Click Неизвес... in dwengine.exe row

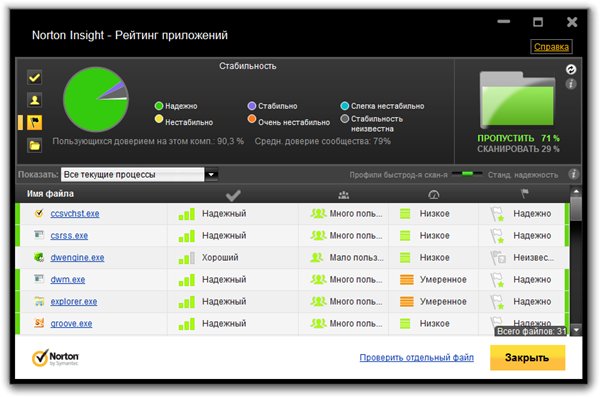point(533,258)
